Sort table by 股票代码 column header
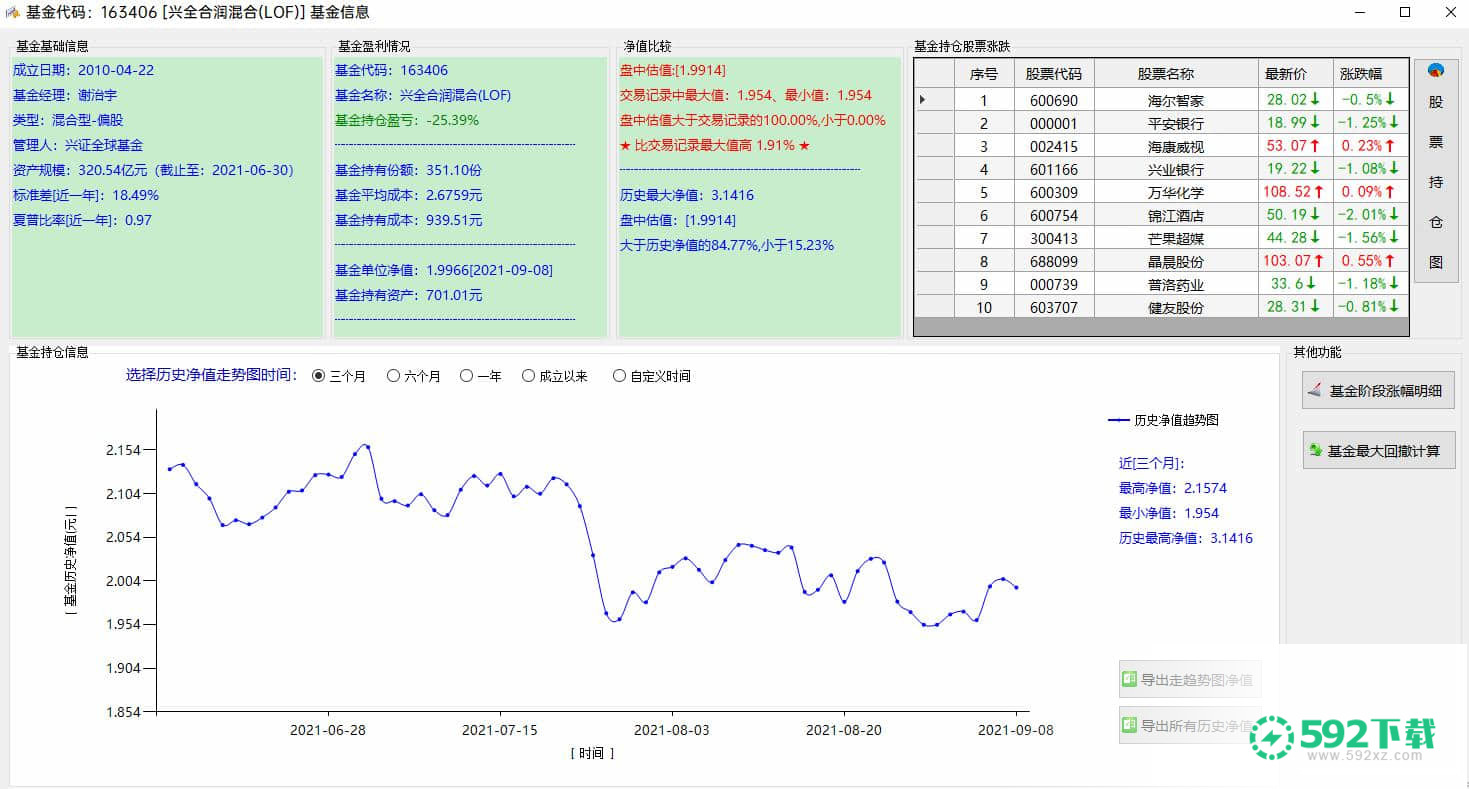The width and height of the screenshot is (1469, 789). [x=1054, y=73]
